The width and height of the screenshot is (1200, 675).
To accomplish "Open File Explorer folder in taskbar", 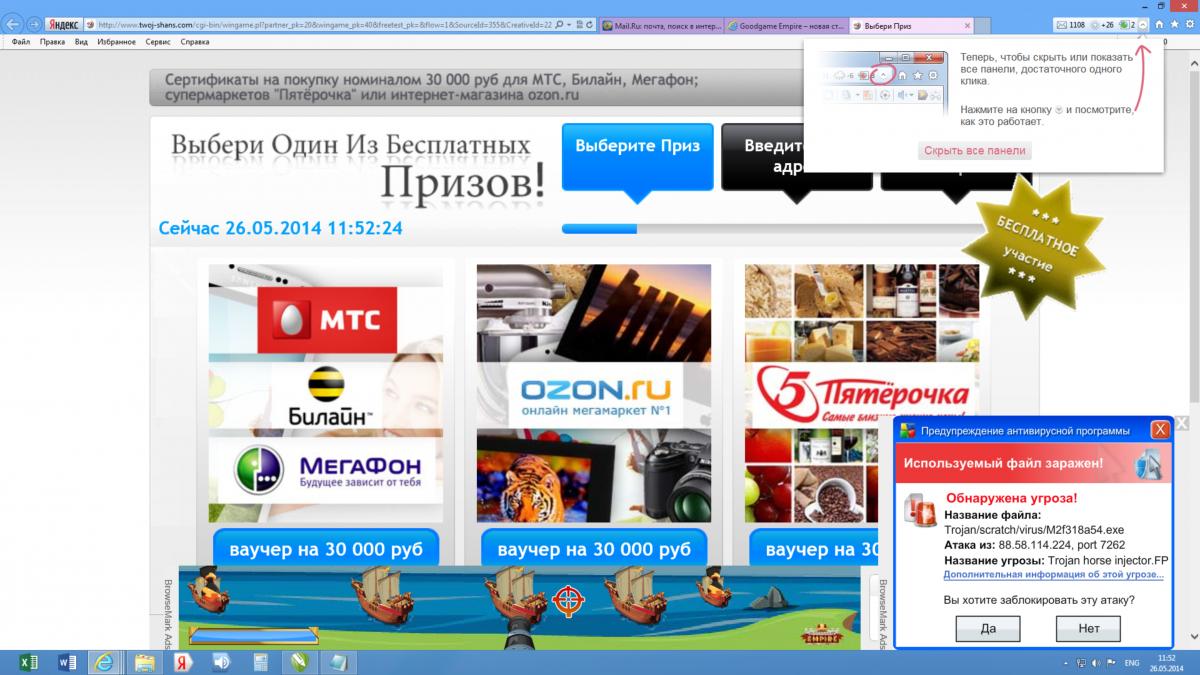I will (x=143, y=662).
